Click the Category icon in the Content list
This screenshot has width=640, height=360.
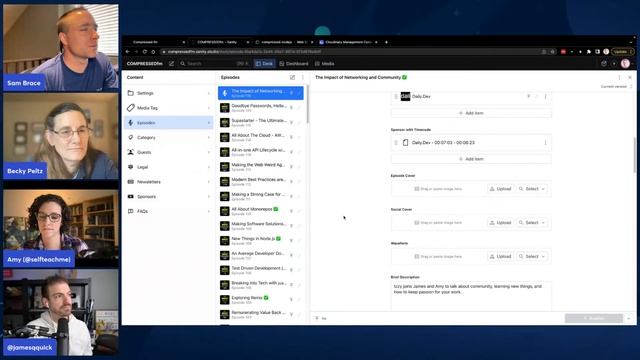(x=131, y=138)
